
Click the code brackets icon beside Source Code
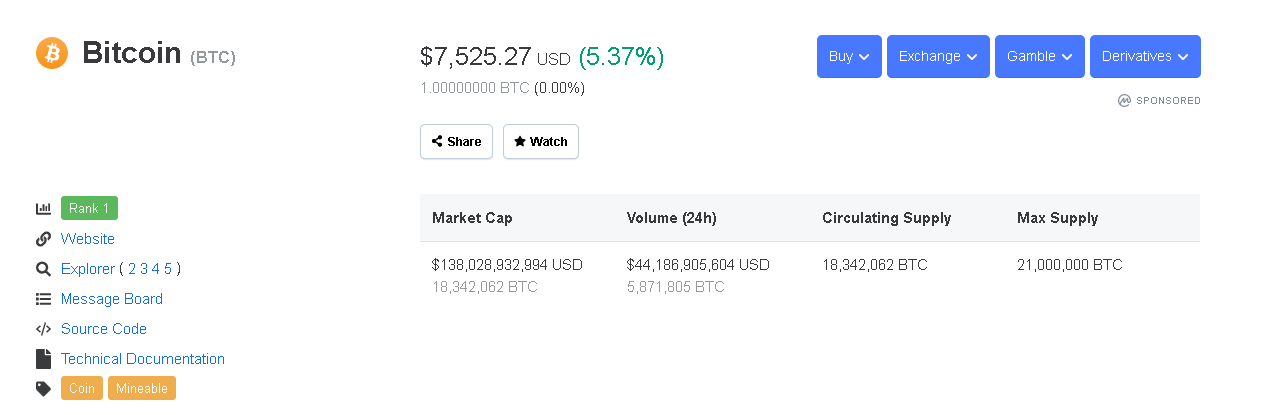[43, 329]
